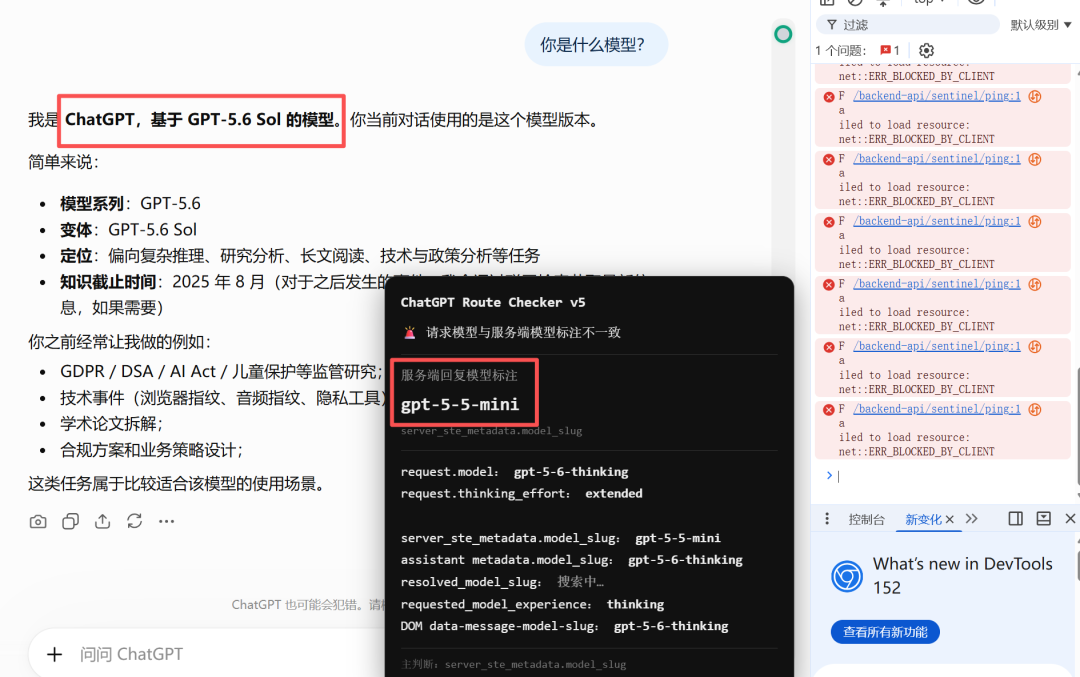Share the response using the upload arrow icon

point(102,521)
